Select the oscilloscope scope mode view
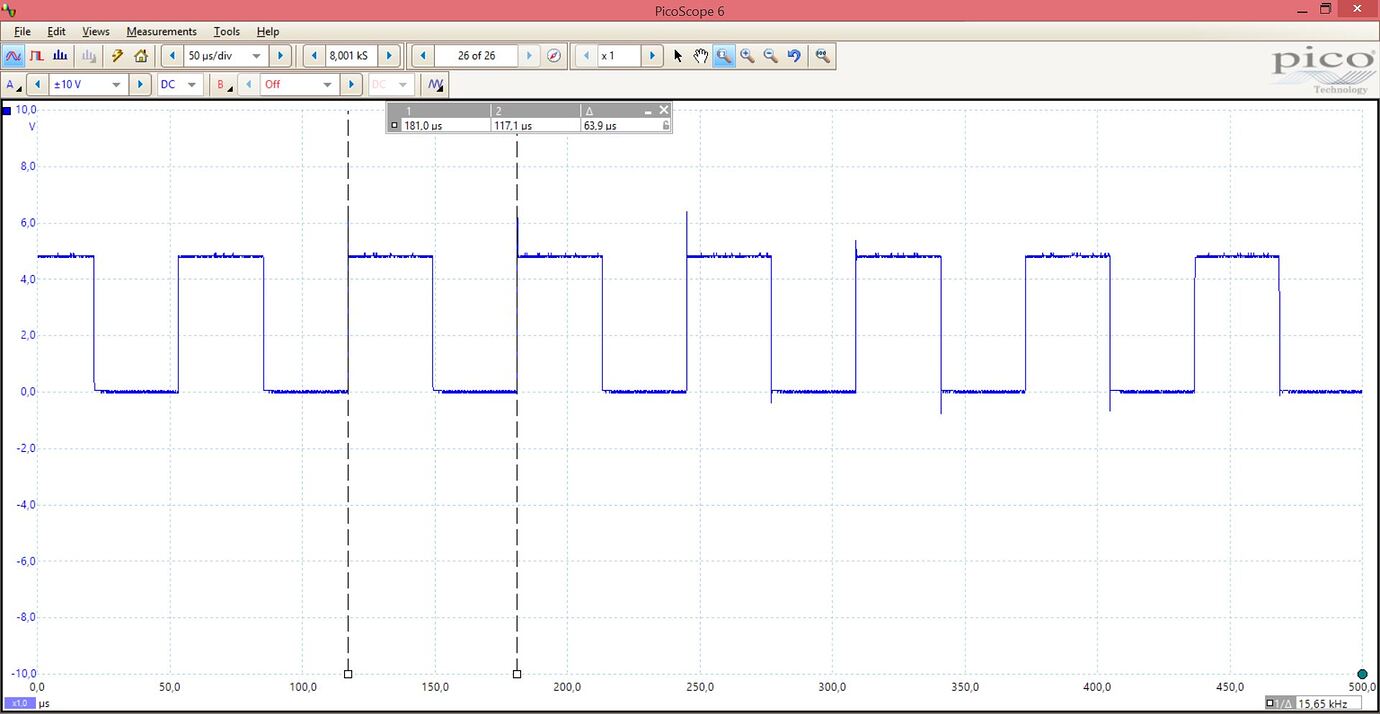 13,55
